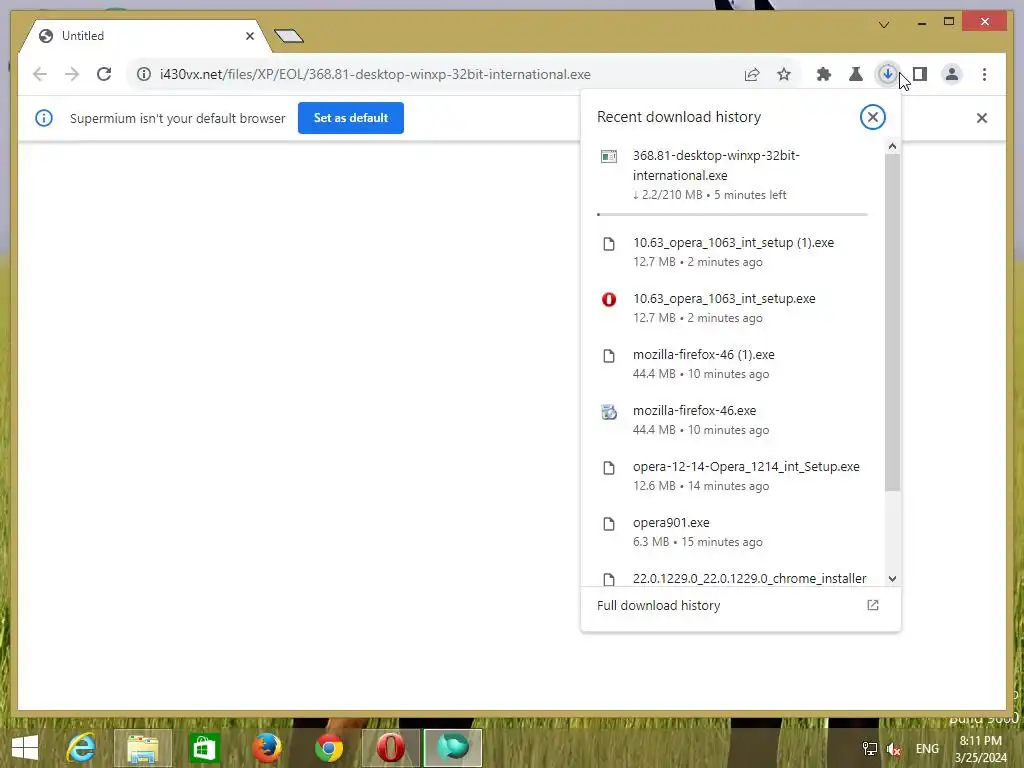Viewport: 1024px width, 768px height.
Task: View site information icon in address bar
Action: point(144,74)
